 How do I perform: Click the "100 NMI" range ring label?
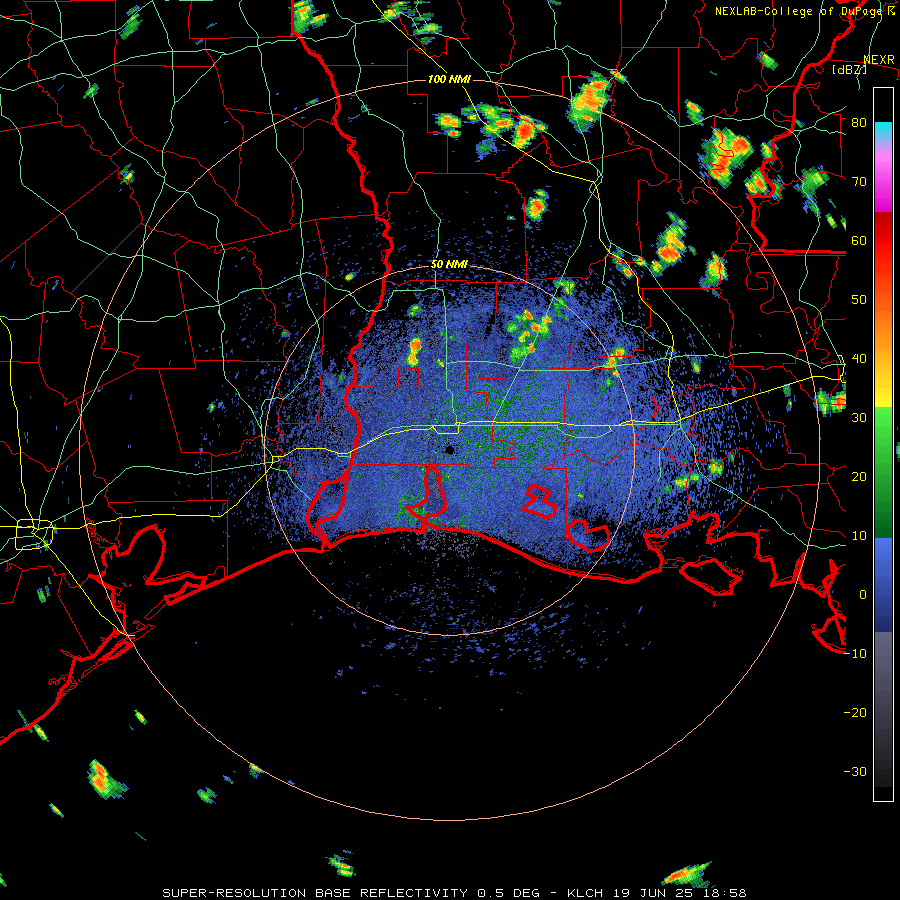click(x=449, y=79)
